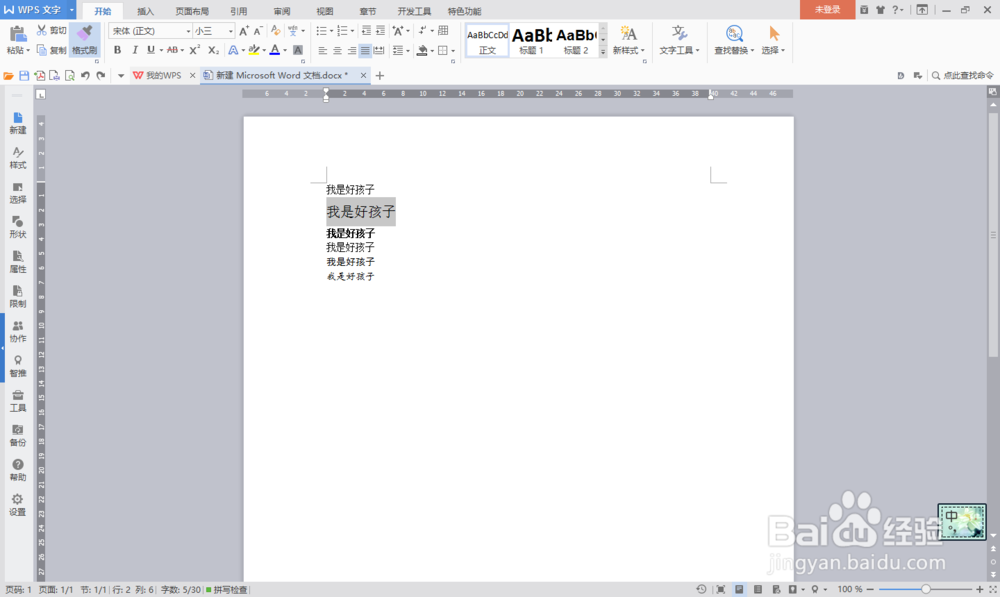Decrease the paragraph indent
This screenshot has height=597, width=1000.
click(x=366, y=31)
